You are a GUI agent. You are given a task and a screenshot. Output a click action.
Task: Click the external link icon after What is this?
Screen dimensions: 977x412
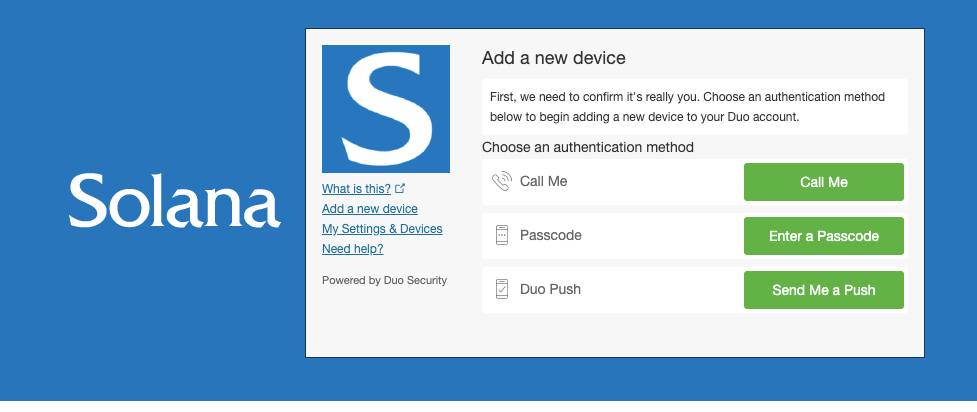(x=400, y=188)
